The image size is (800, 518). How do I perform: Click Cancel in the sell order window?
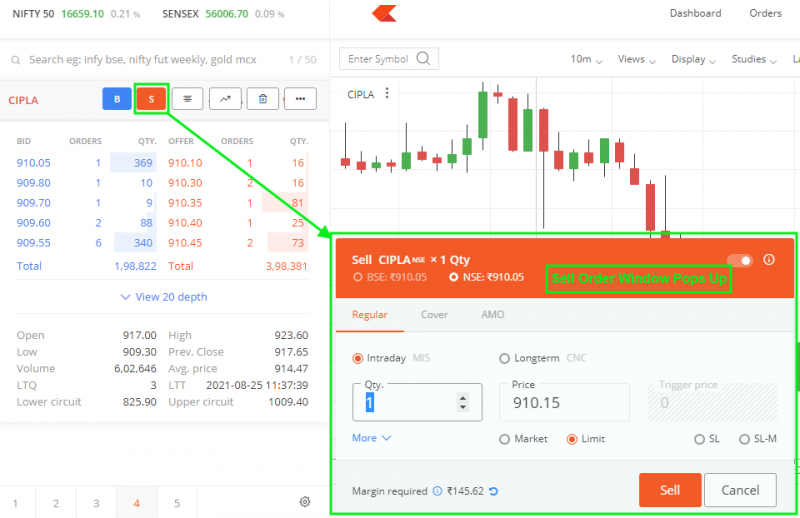click(x=740, y=490)
